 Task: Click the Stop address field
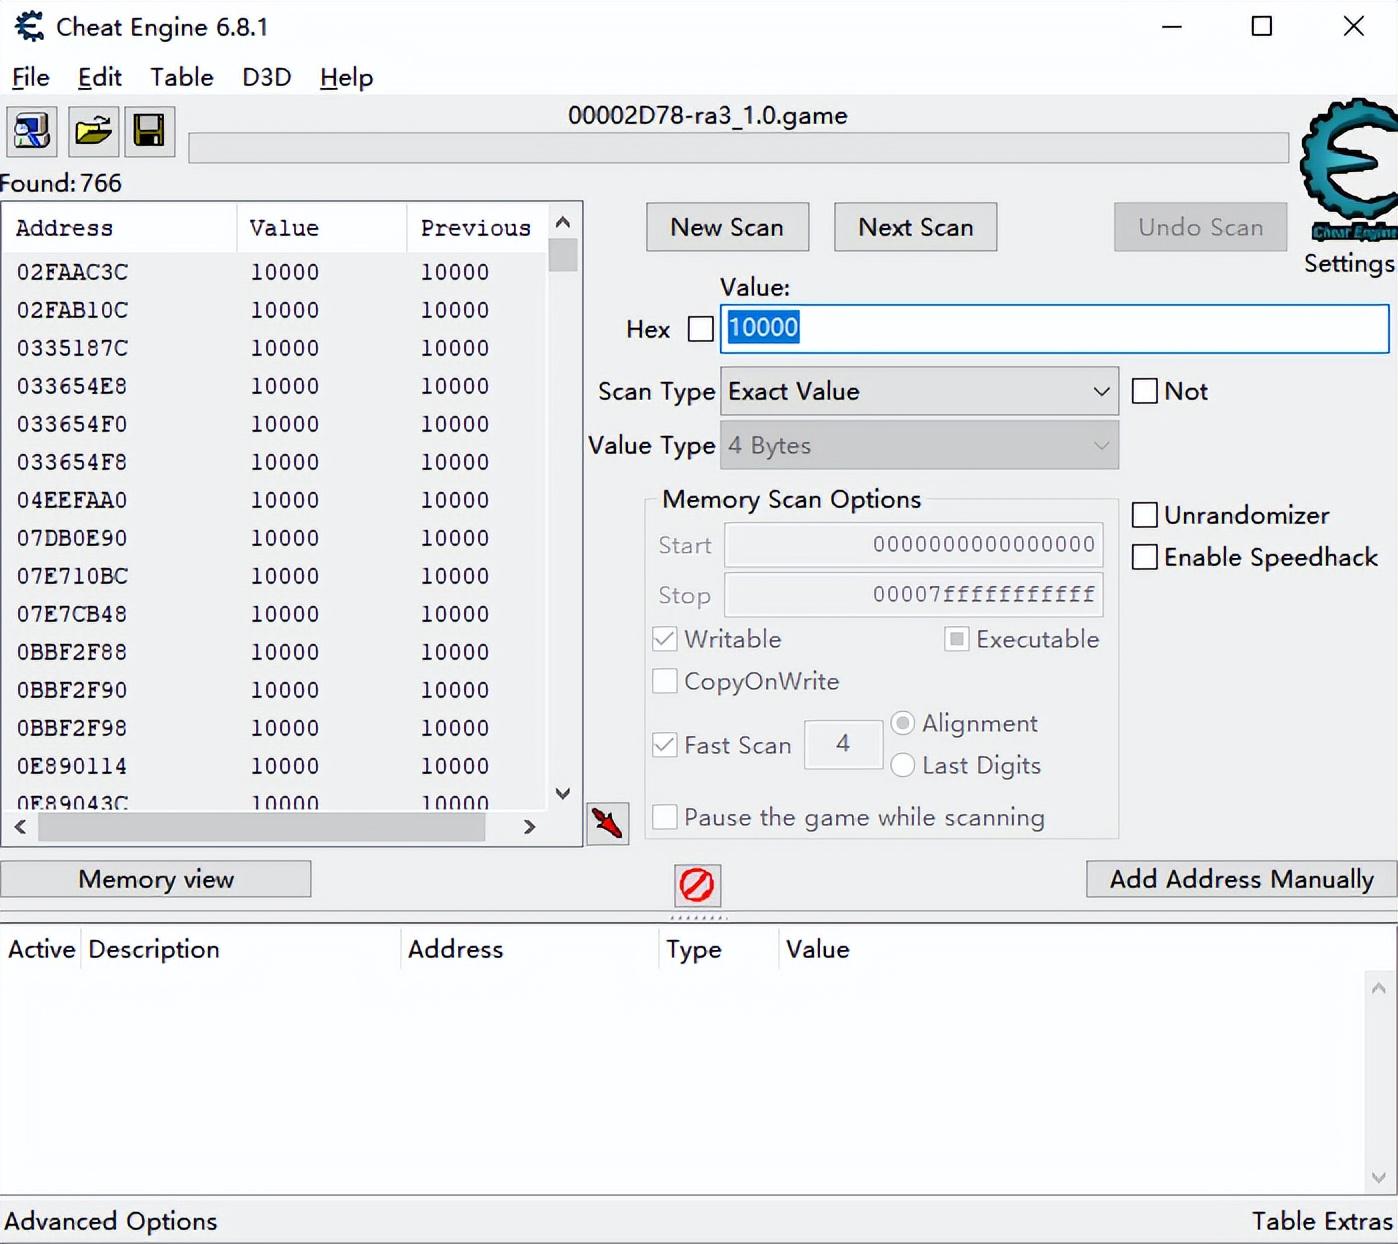coord(914,595)
